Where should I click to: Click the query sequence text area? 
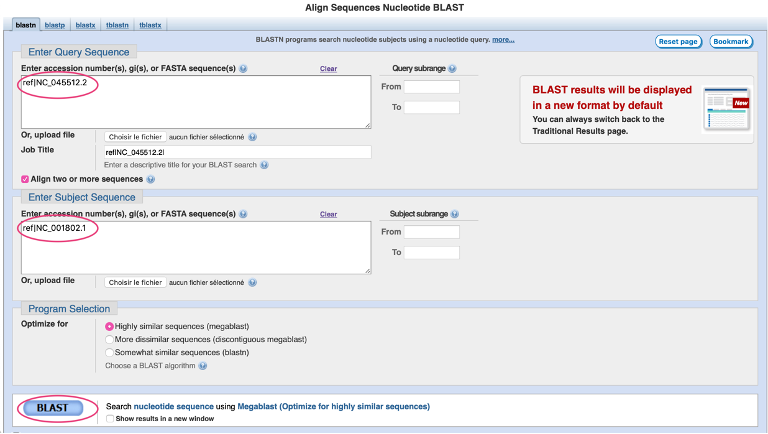click(x=196, y=102)
